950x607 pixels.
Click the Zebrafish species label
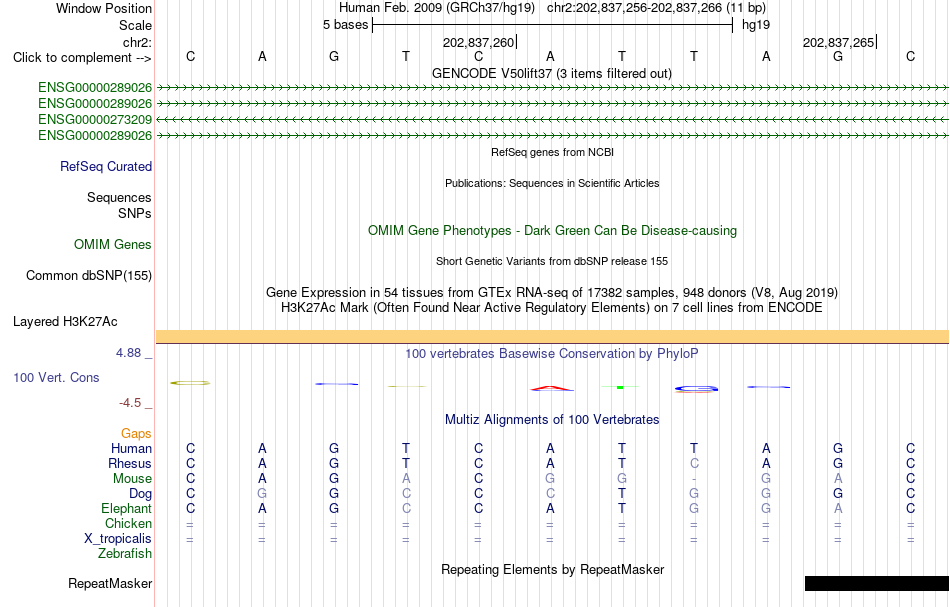point(125,554)
